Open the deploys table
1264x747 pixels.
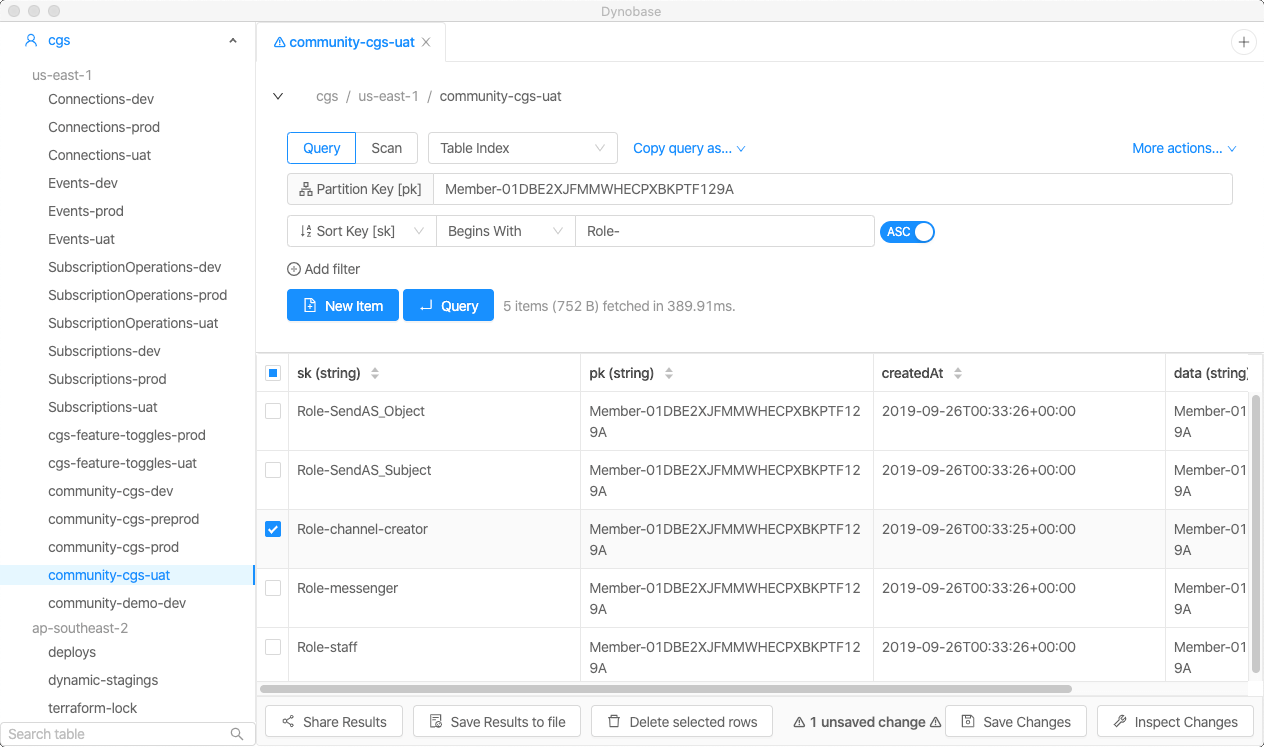click(72, 652)
